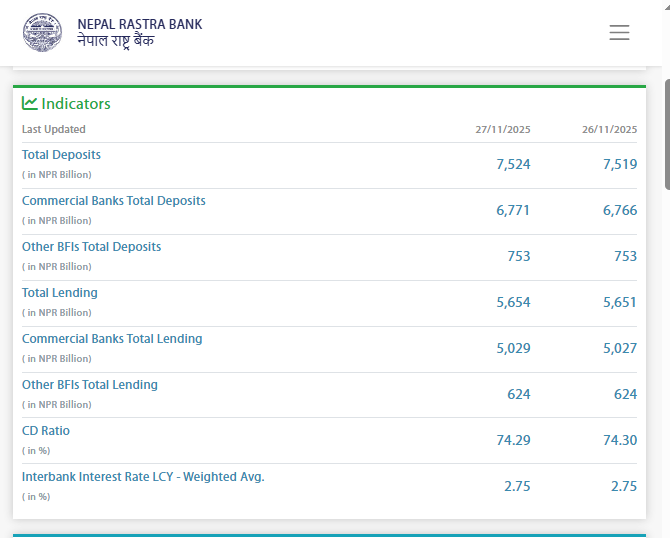Click CD Ratio value 74.30

pos(620,440)
